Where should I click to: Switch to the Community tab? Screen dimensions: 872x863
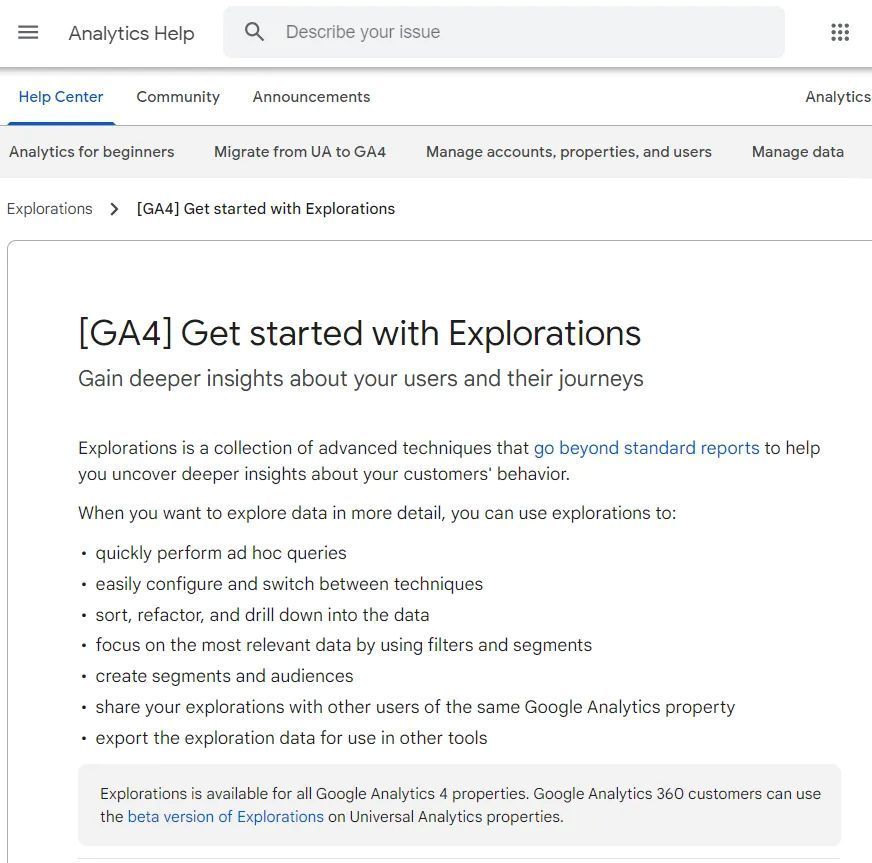178,97
